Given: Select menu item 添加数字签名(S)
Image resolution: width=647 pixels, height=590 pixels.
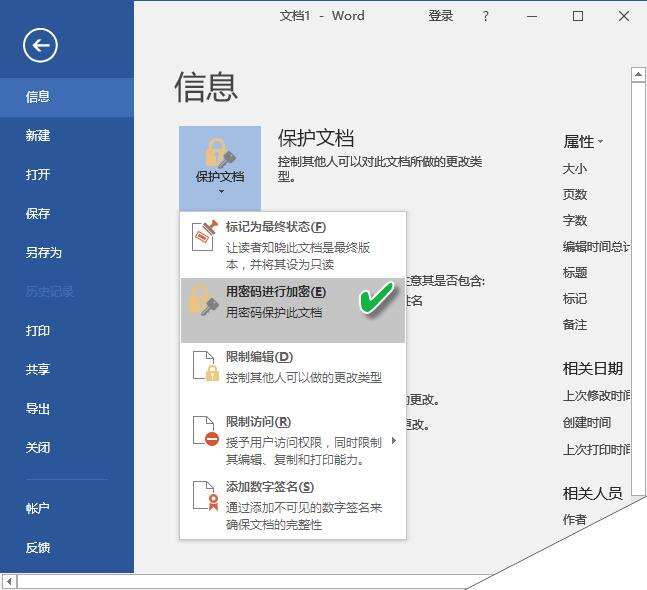Looking at the screenshot, I should click(293, 505).
